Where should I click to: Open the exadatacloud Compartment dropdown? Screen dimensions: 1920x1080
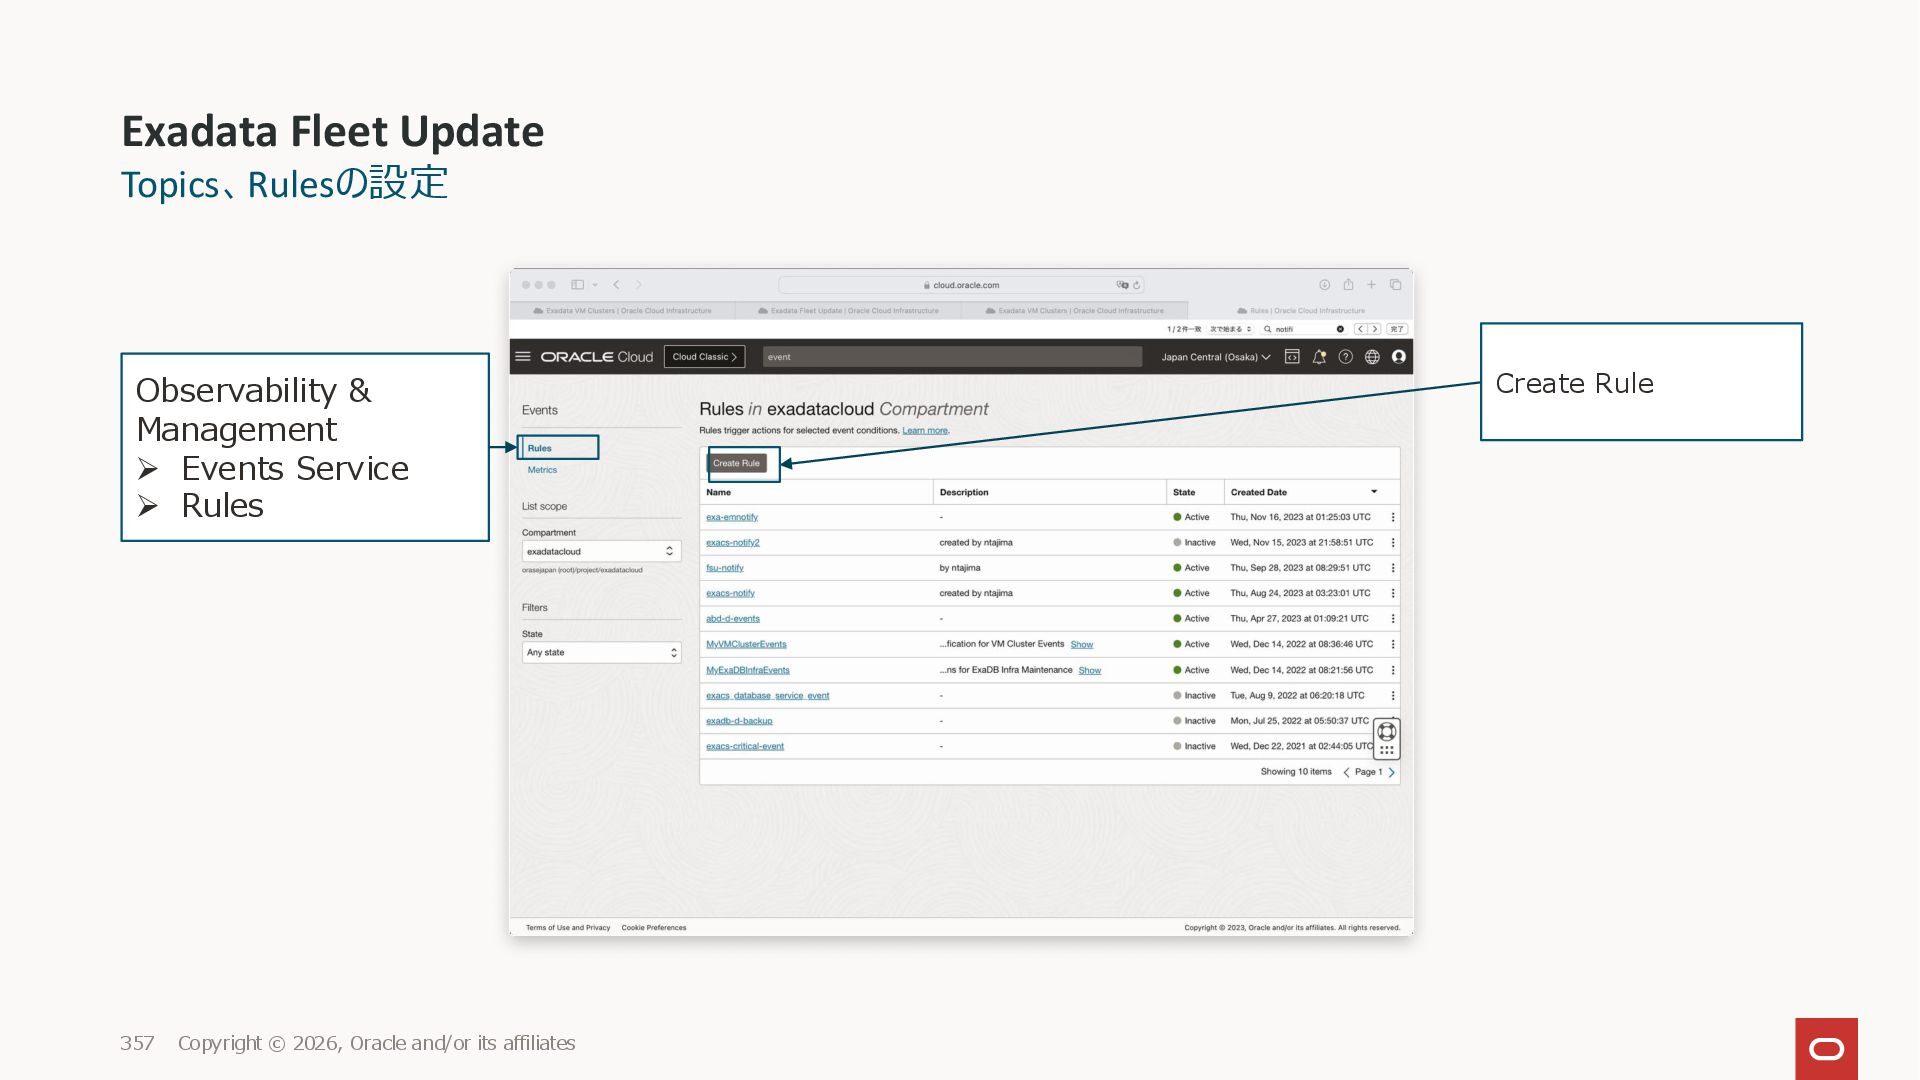coord(601,552)
